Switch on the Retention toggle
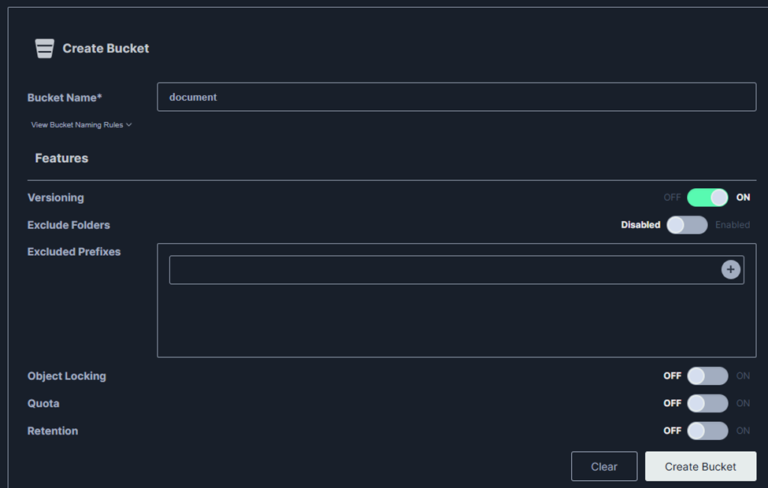This screenshot has height=488, width=768. [707, 431]
